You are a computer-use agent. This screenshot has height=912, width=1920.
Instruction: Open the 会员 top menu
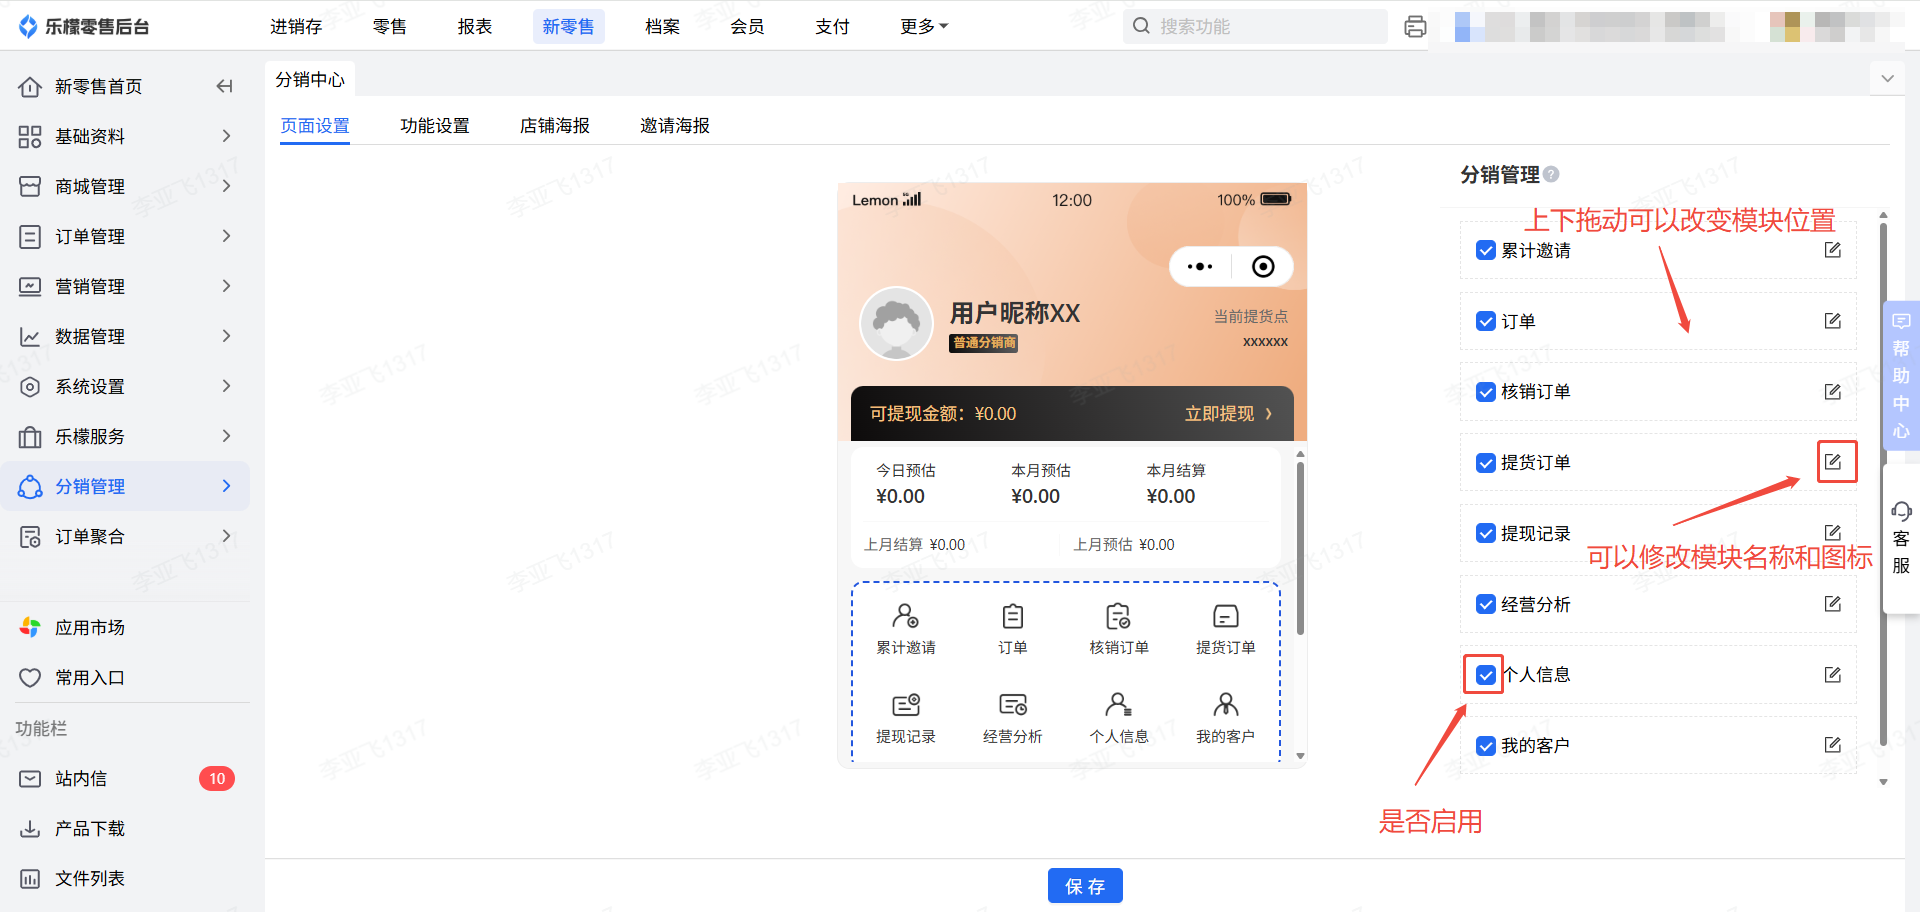pyautogui.click(x=747, y=27)
